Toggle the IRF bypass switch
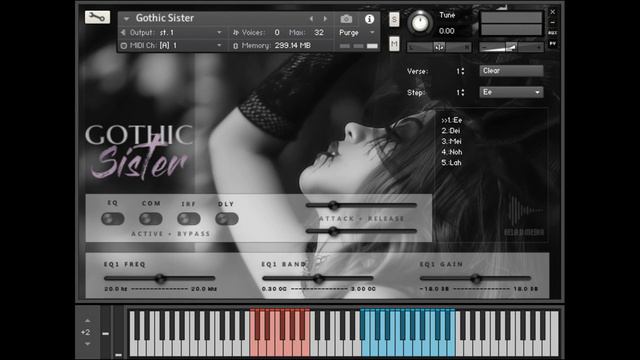640x360 pixels. (x=189, y=219)
